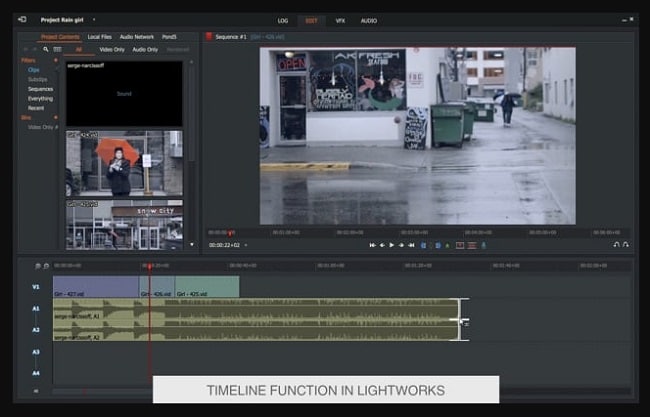This screenshot has height=417, width=650.
Task: Click the undo arrow in viewer corner
Action: click(x=616, y=245)
